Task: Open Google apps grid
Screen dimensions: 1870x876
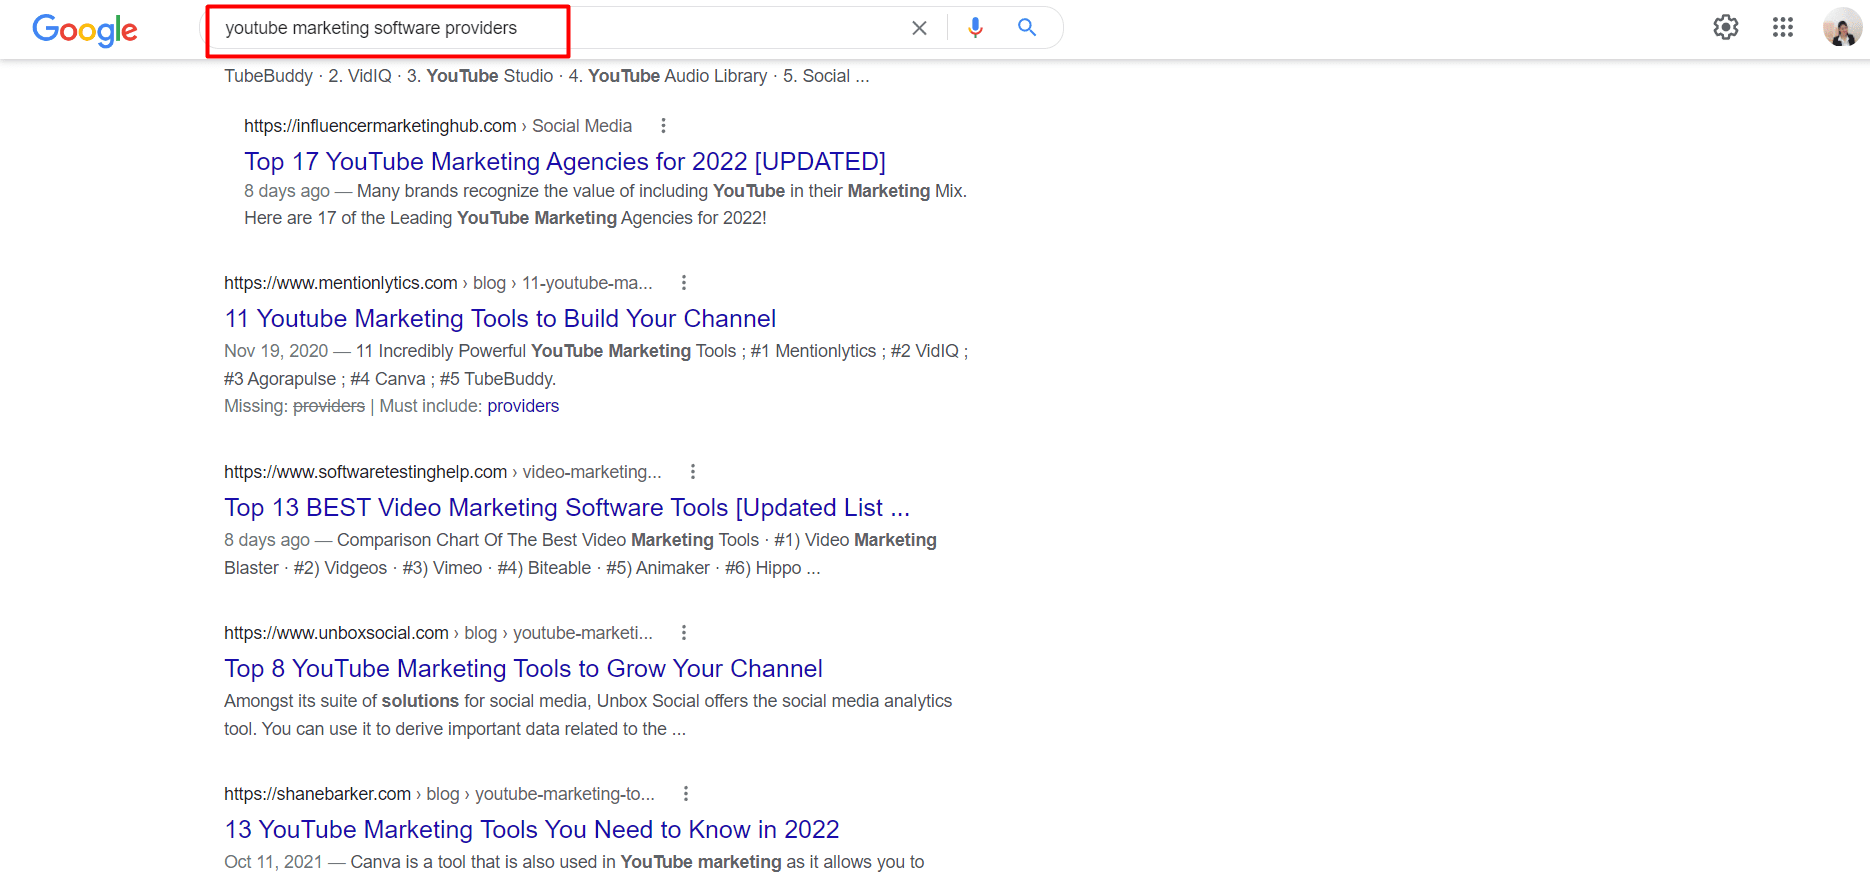Action: 1783,28
